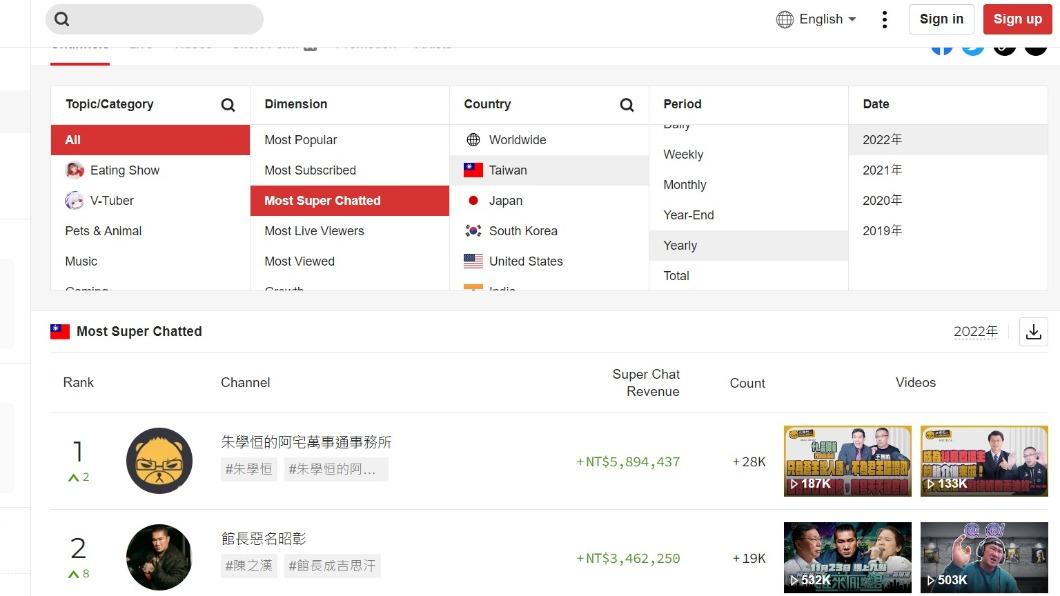Click the #朱學恒 tag
1060x596 pixels.
click(x=248, y=469)
